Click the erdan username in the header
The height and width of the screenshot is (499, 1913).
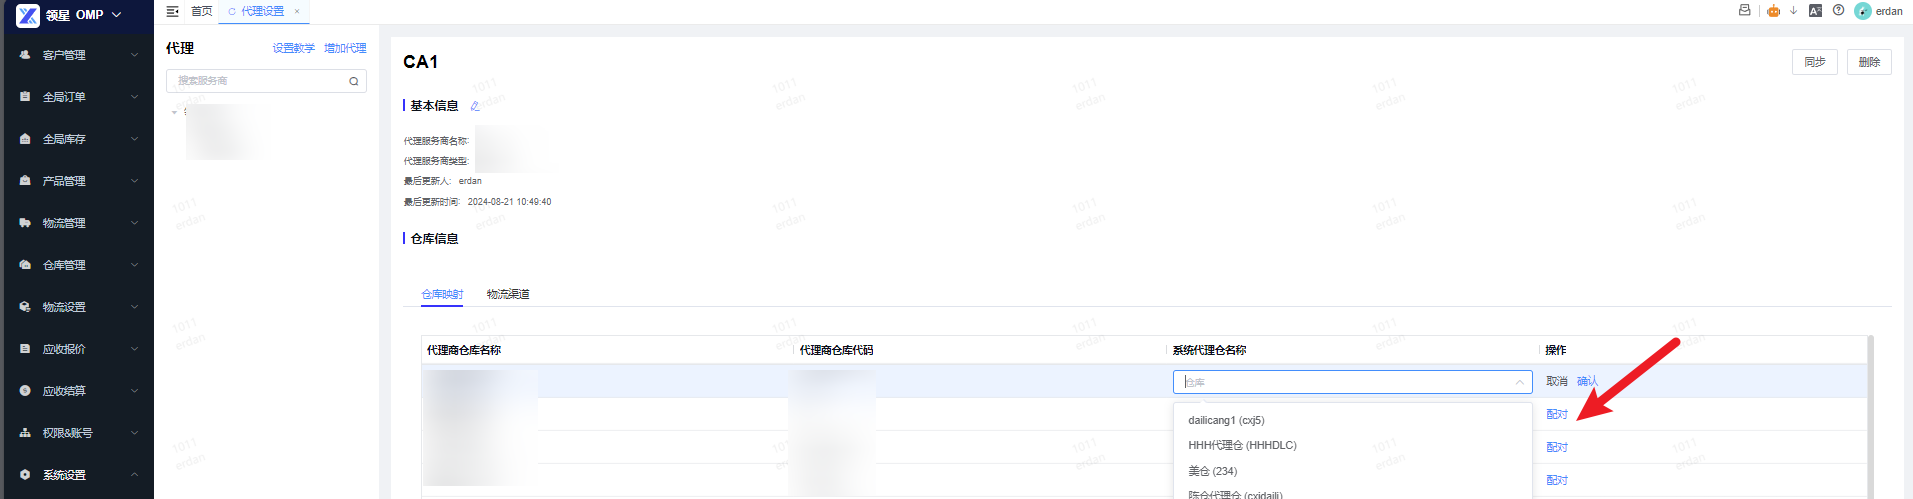point(1889,11)
